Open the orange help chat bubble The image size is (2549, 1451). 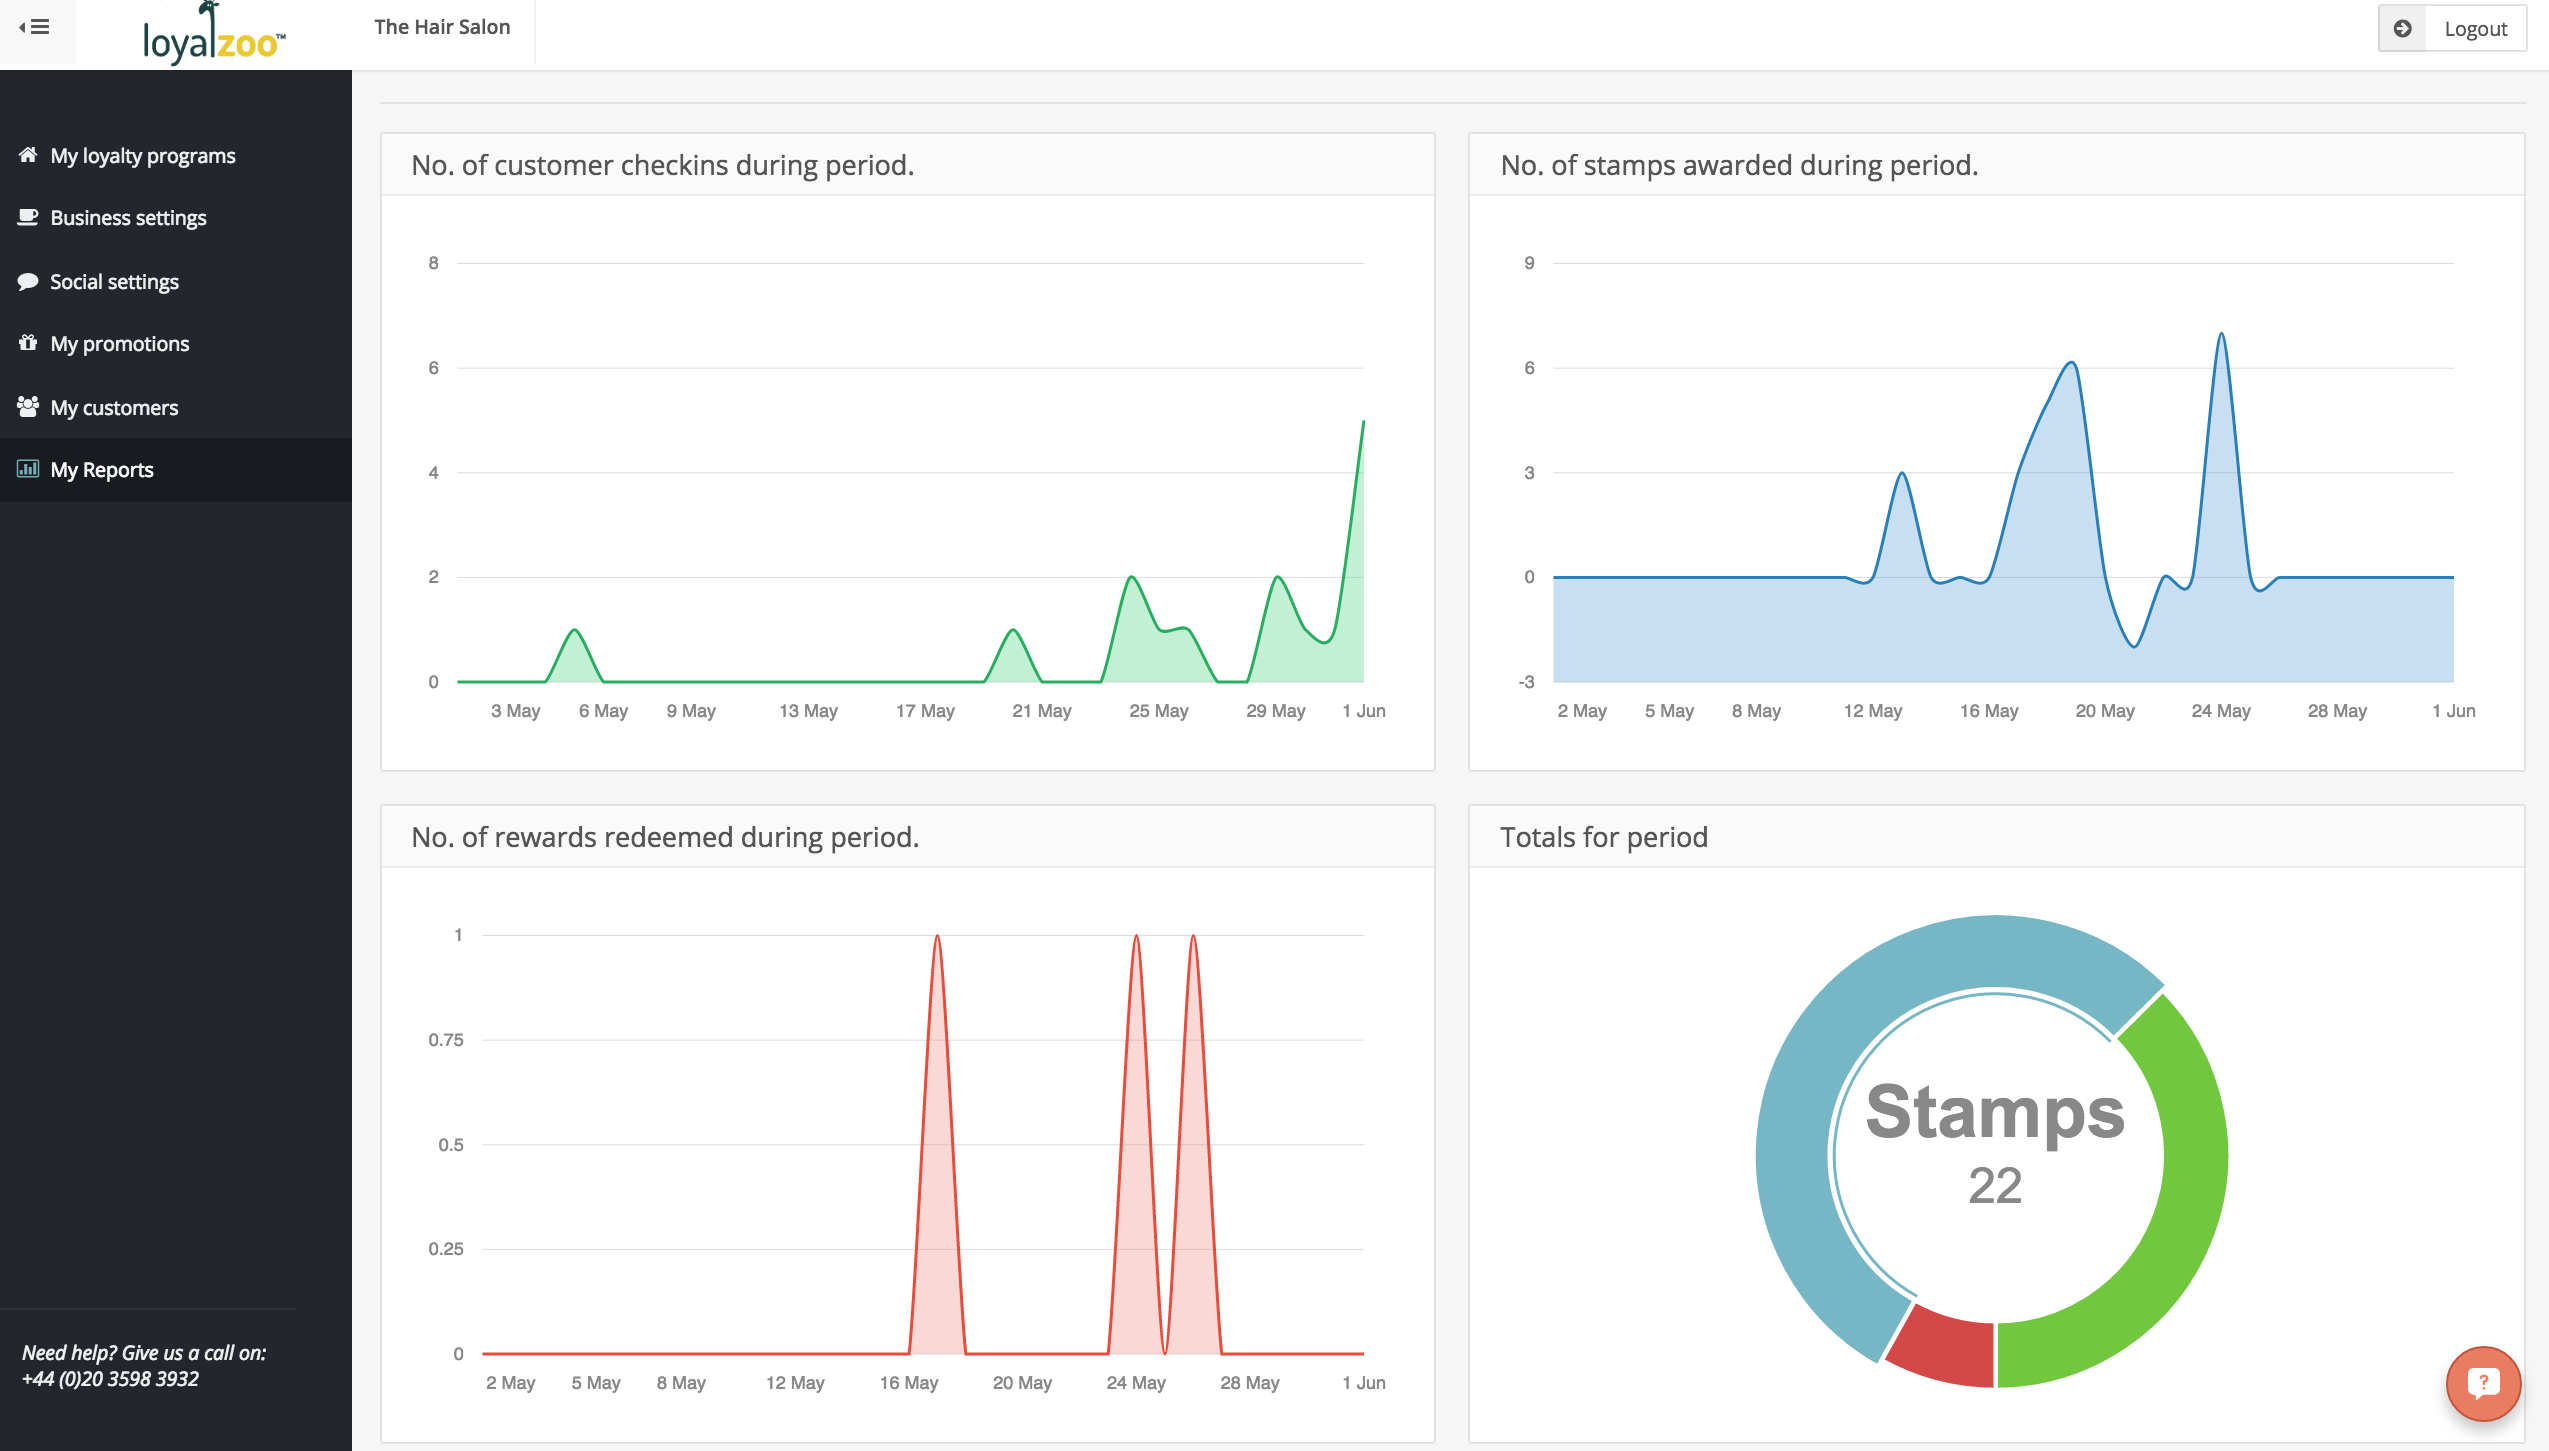coord(2483,1383)
